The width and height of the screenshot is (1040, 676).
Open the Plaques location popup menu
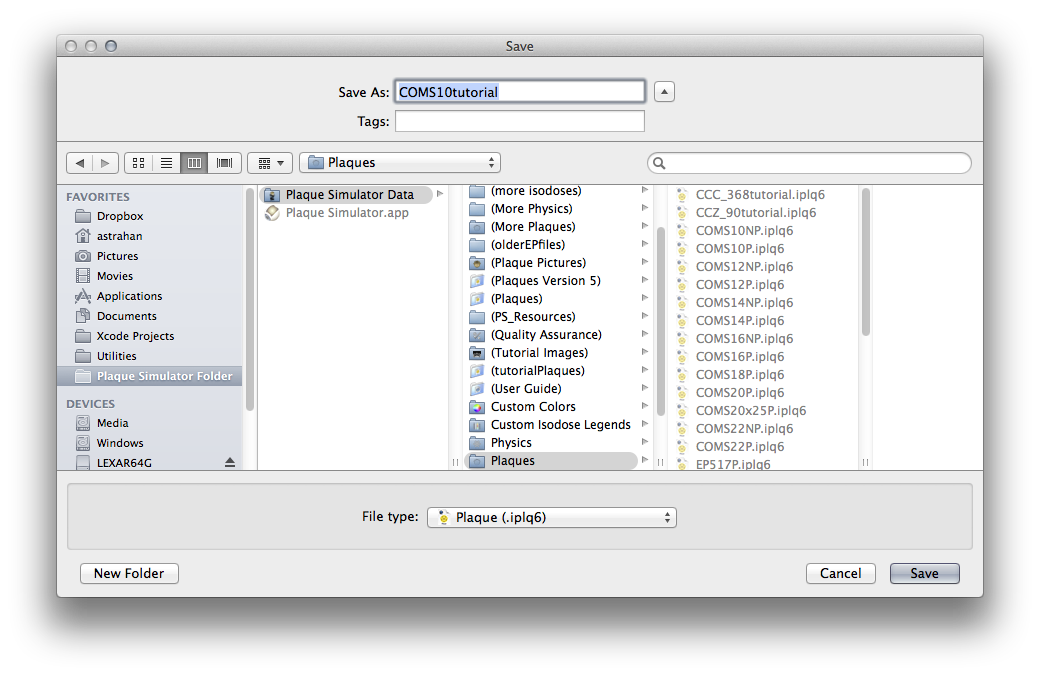pos(400,163)
